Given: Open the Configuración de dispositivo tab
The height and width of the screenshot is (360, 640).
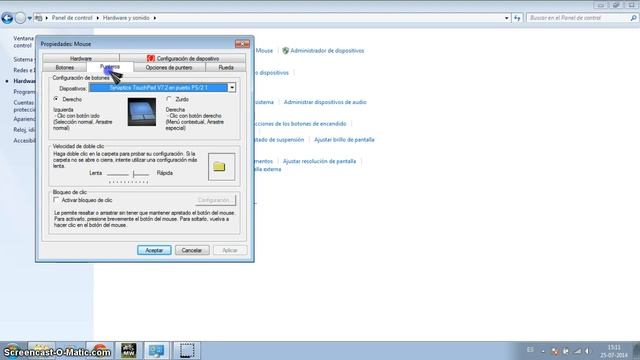Looking at the screenshot, I should click(x=183, y=58).
